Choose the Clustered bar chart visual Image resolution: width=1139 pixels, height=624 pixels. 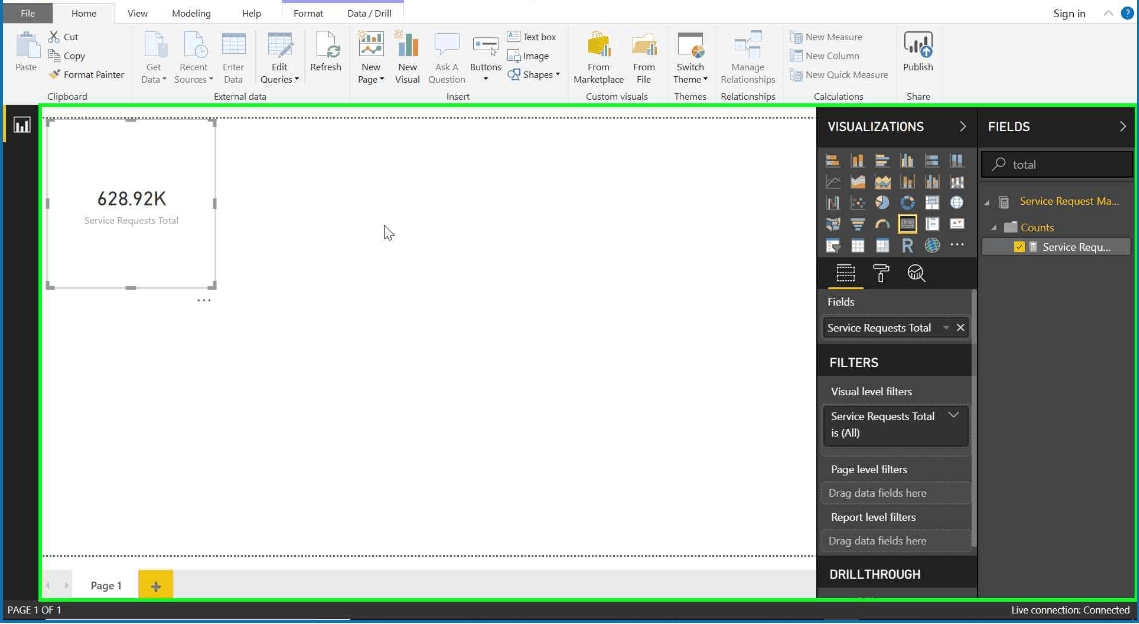click(x=883, y=161)
